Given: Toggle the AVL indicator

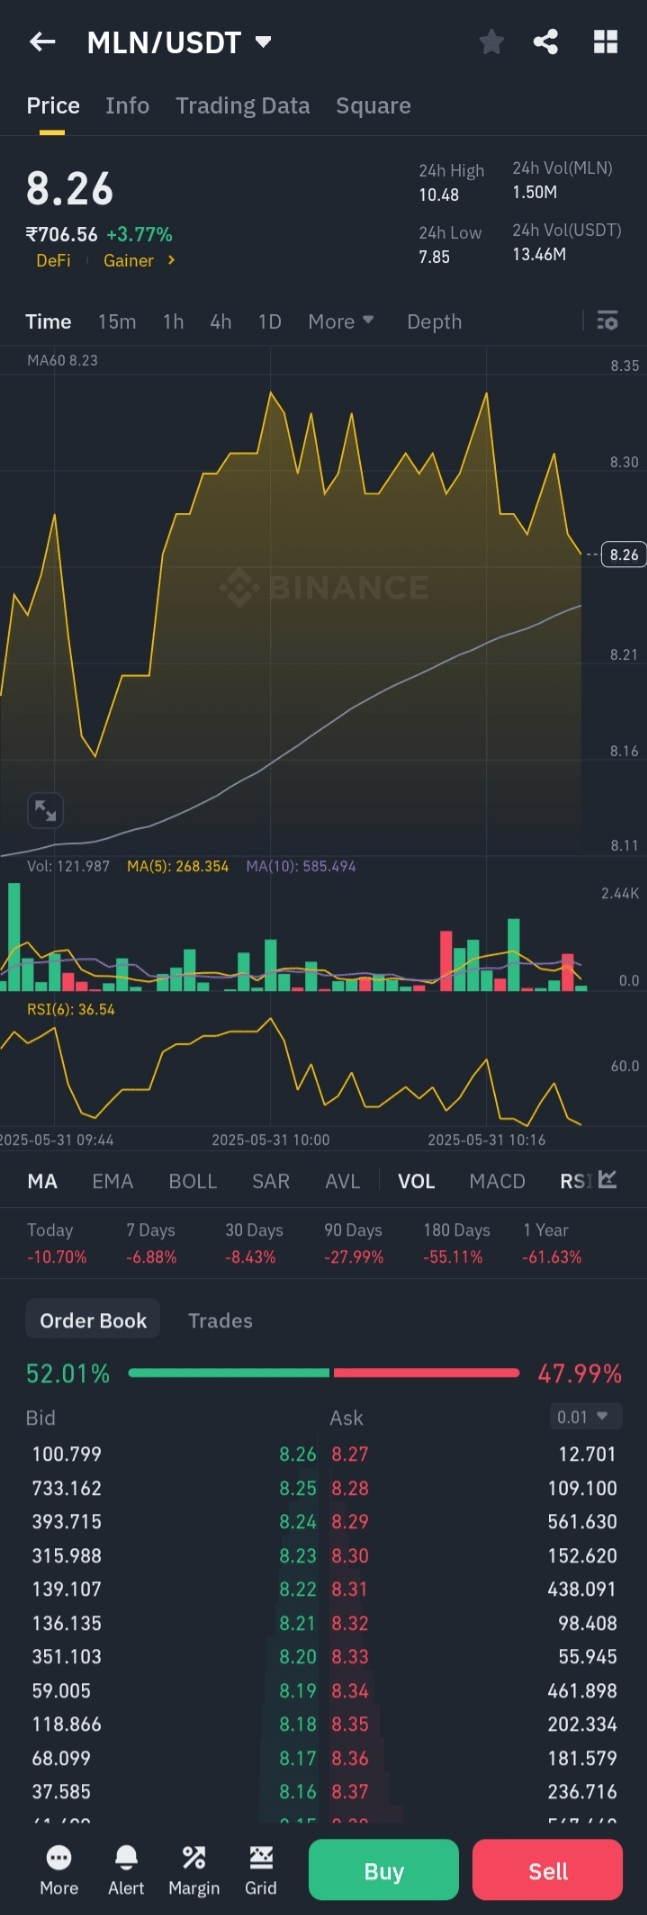Looking at the screenshot, I should (343, 1181).
